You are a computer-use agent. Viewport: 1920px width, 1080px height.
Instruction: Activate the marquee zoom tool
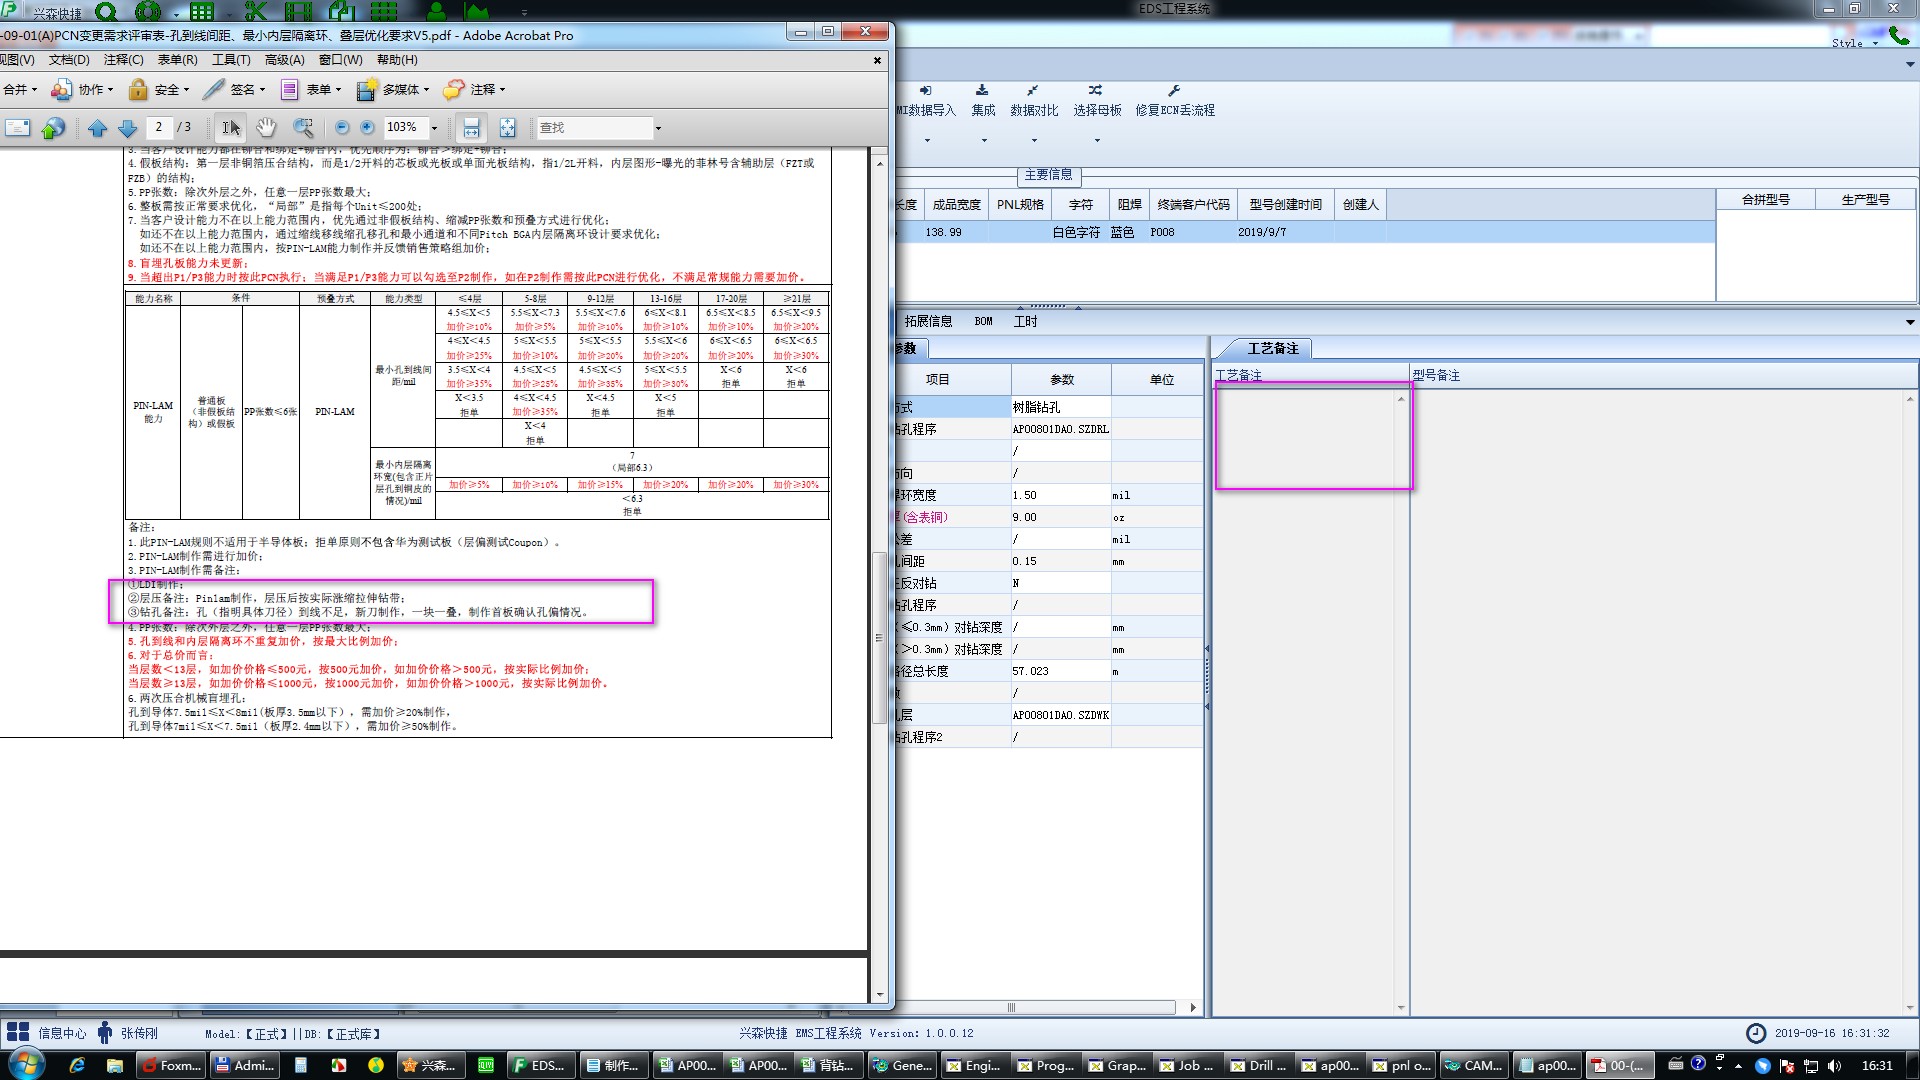[303, 128]
